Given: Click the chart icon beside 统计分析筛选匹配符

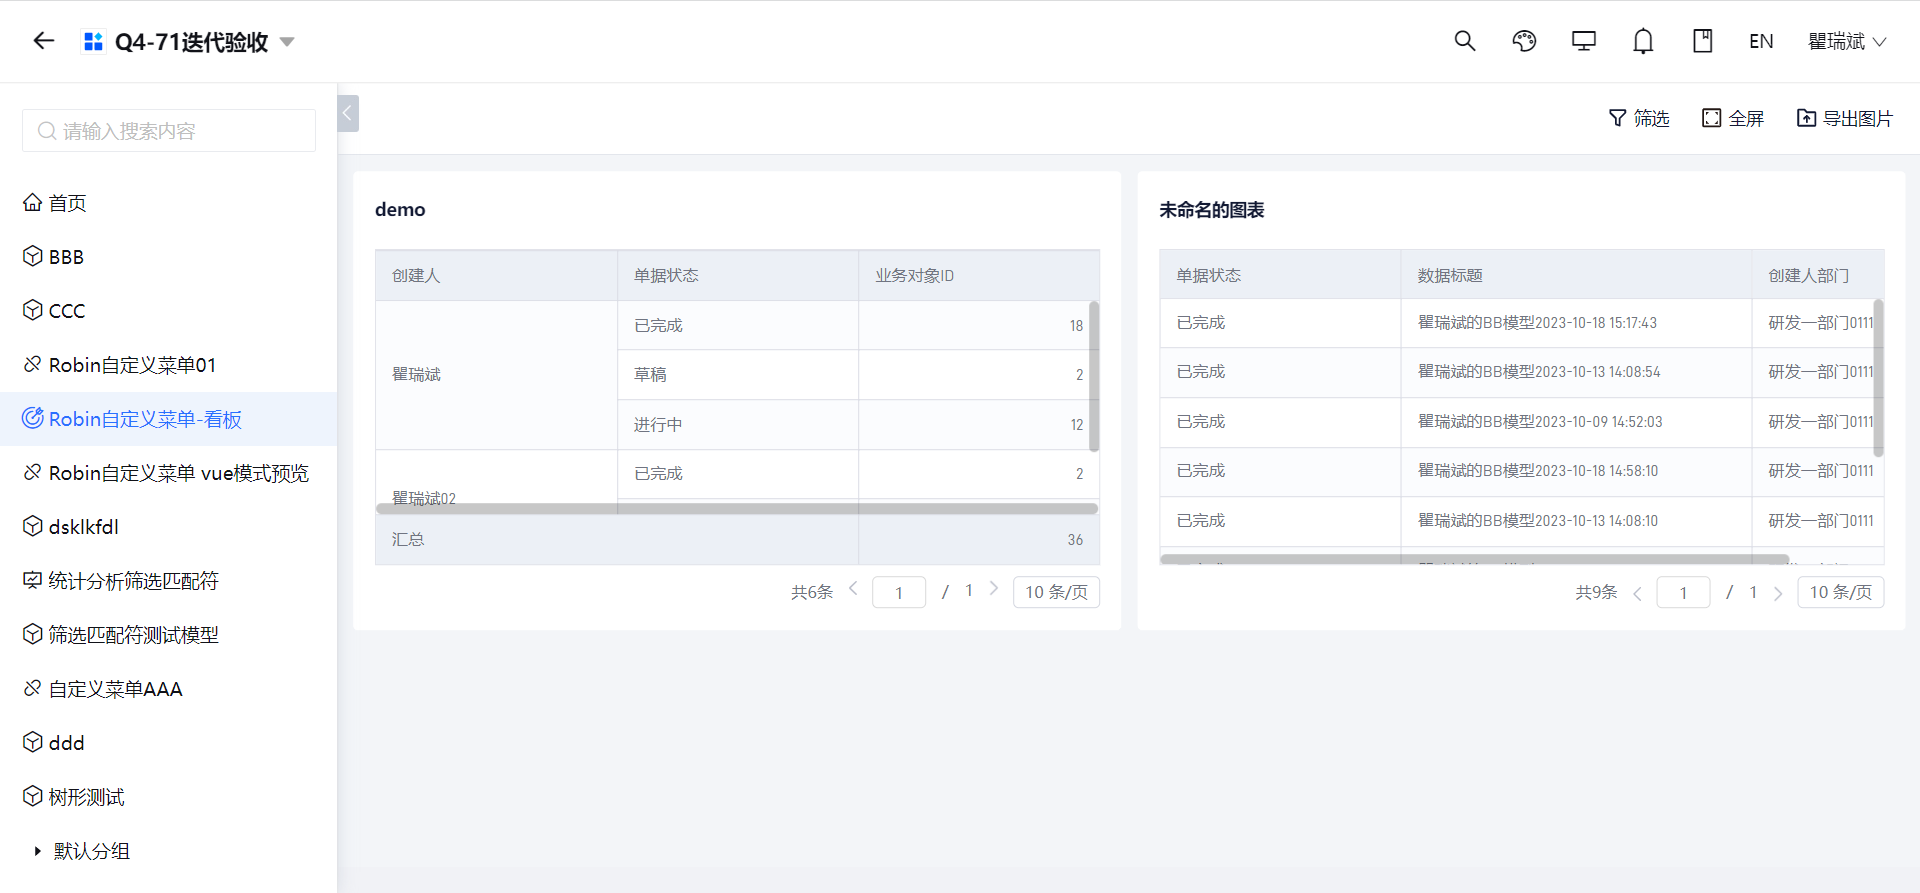Looking at the screenshot, I should click(33, 580).
